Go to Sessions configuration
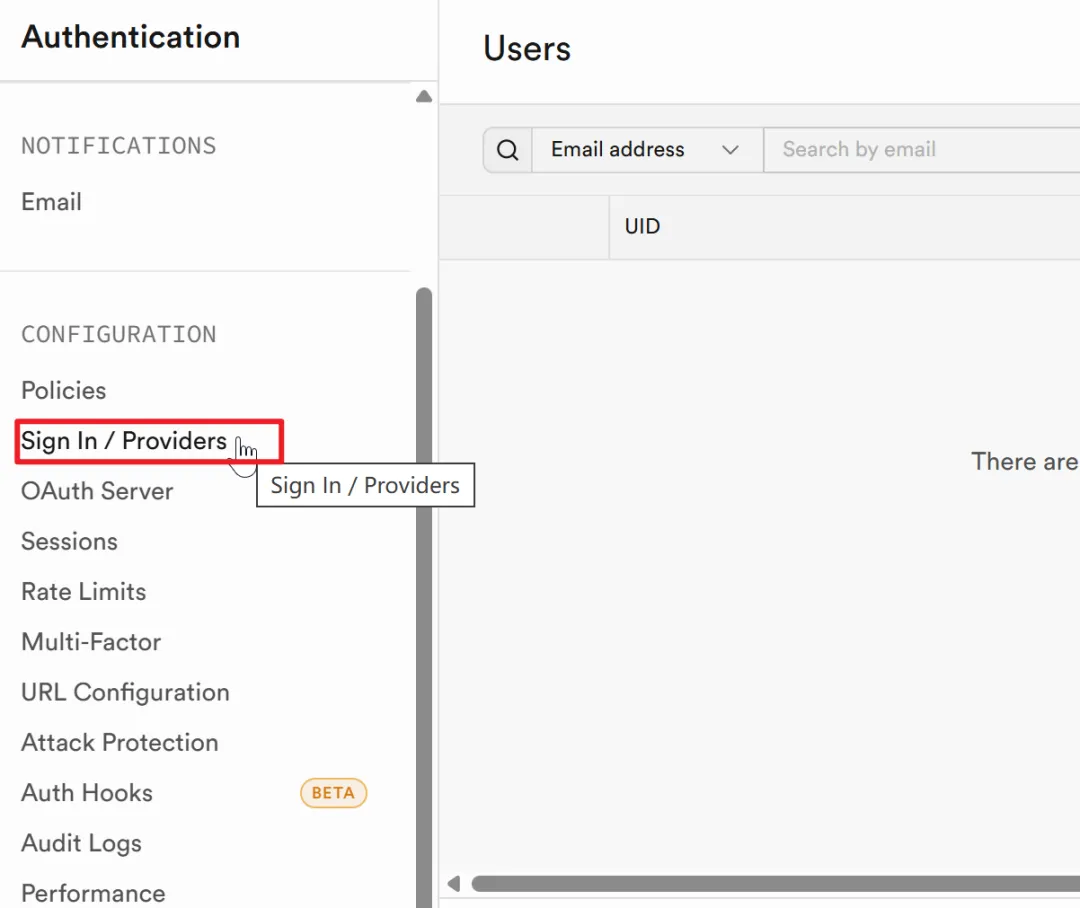1080x908 pixels. click(69, 541)
